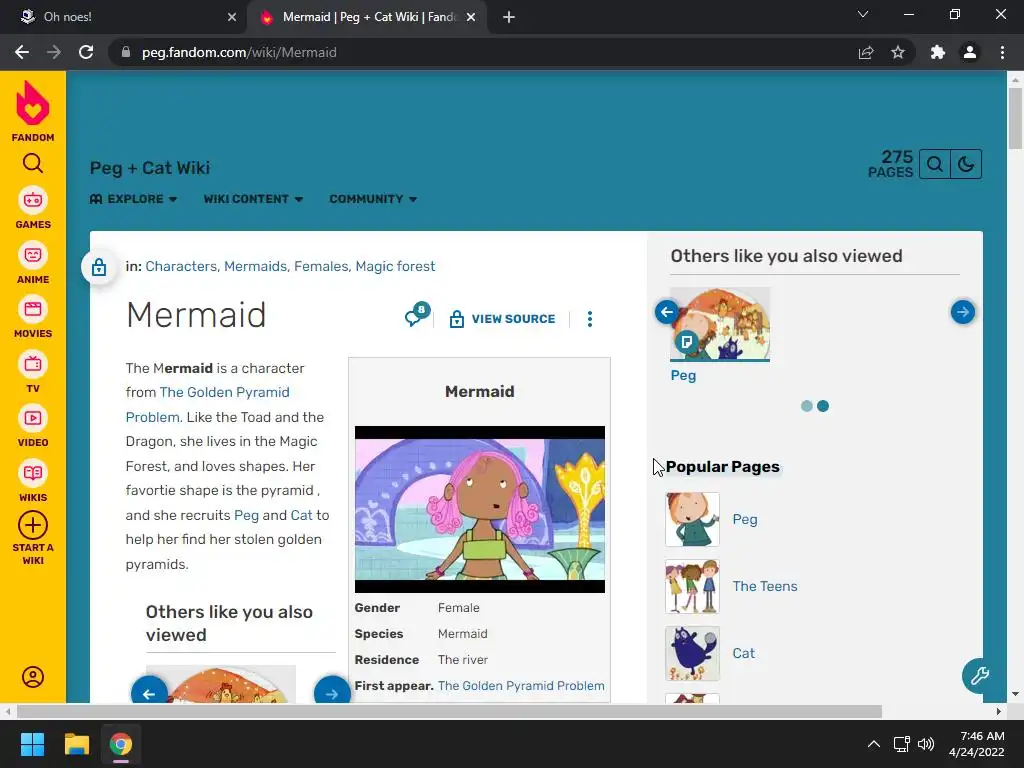
Task: Click the View Source button
Action: point(503,319)
